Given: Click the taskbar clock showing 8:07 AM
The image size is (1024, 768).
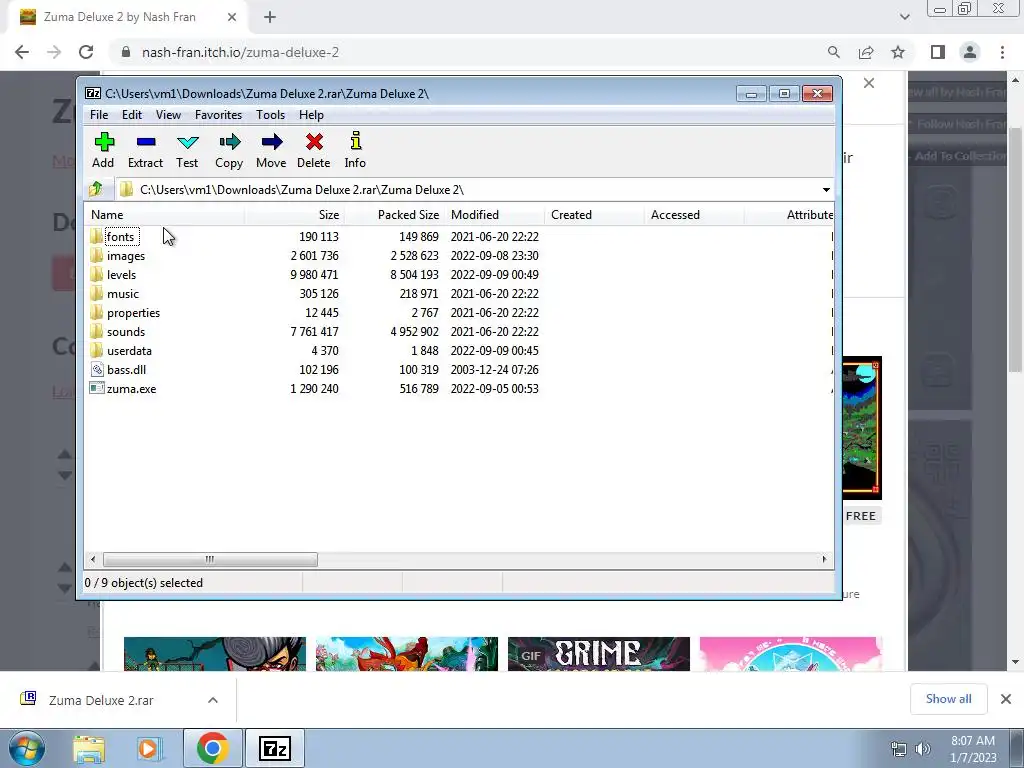Looking at the screenshot, I should click(x=973, y=749).
